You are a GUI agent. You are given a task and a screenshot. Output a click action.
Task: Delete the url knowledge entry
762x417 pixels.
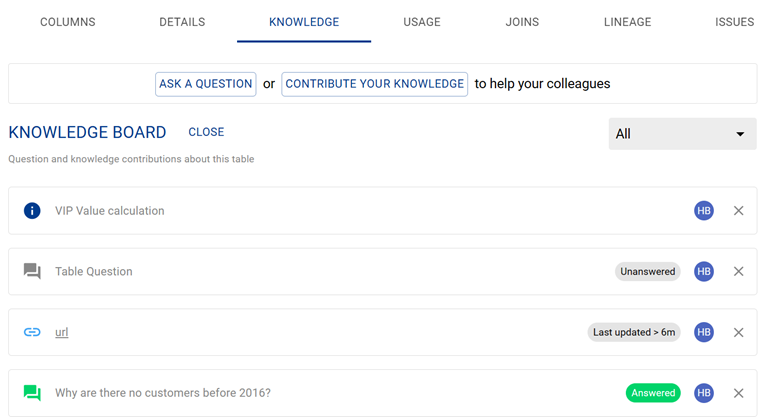point(739,332)
